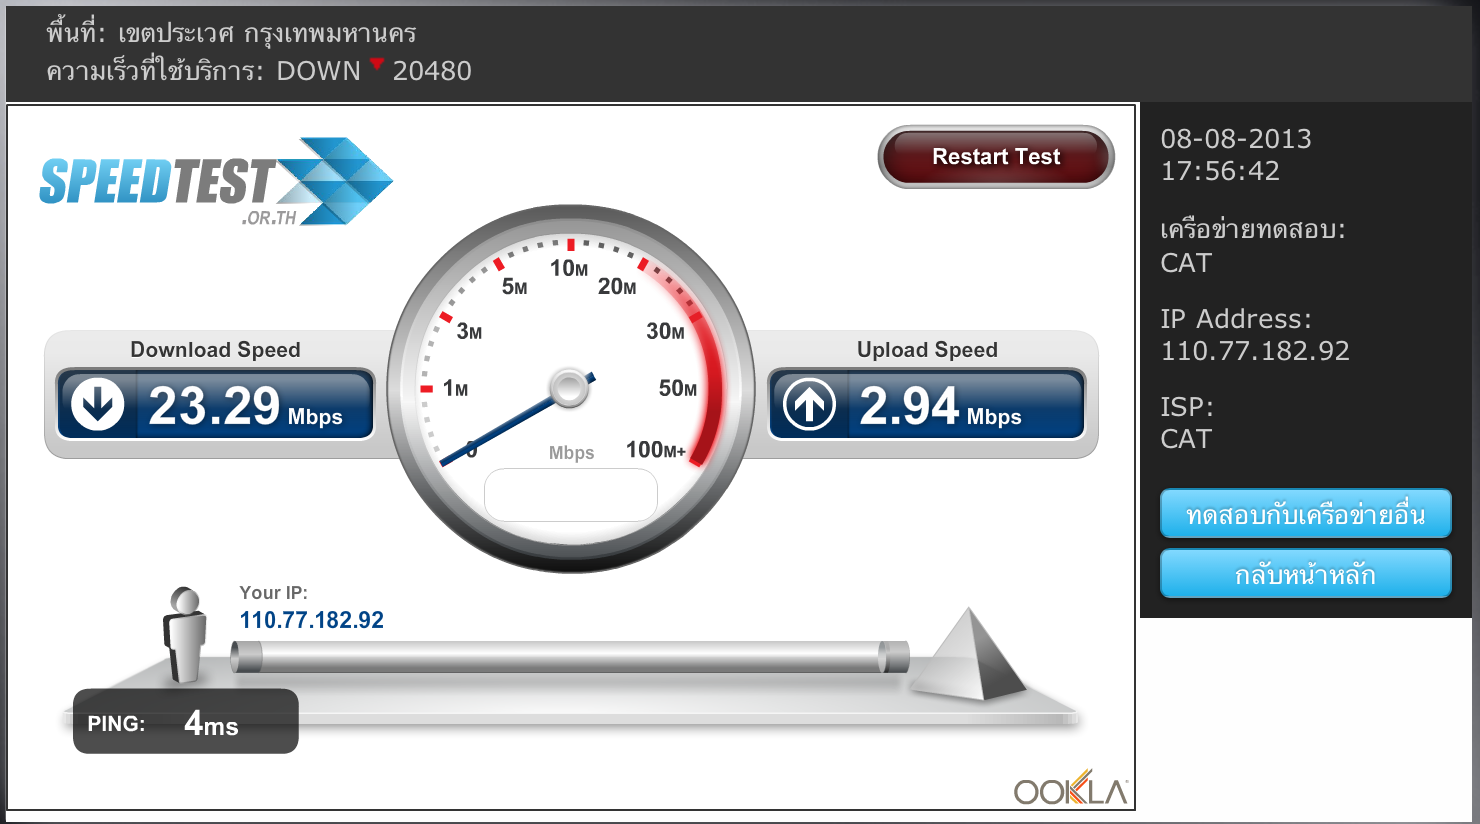Click the ทดสอบกับเครือข่ายอื่น button
Image resolution: width=1480 pixels, height=824 pixels.
tap(1305, 514)
